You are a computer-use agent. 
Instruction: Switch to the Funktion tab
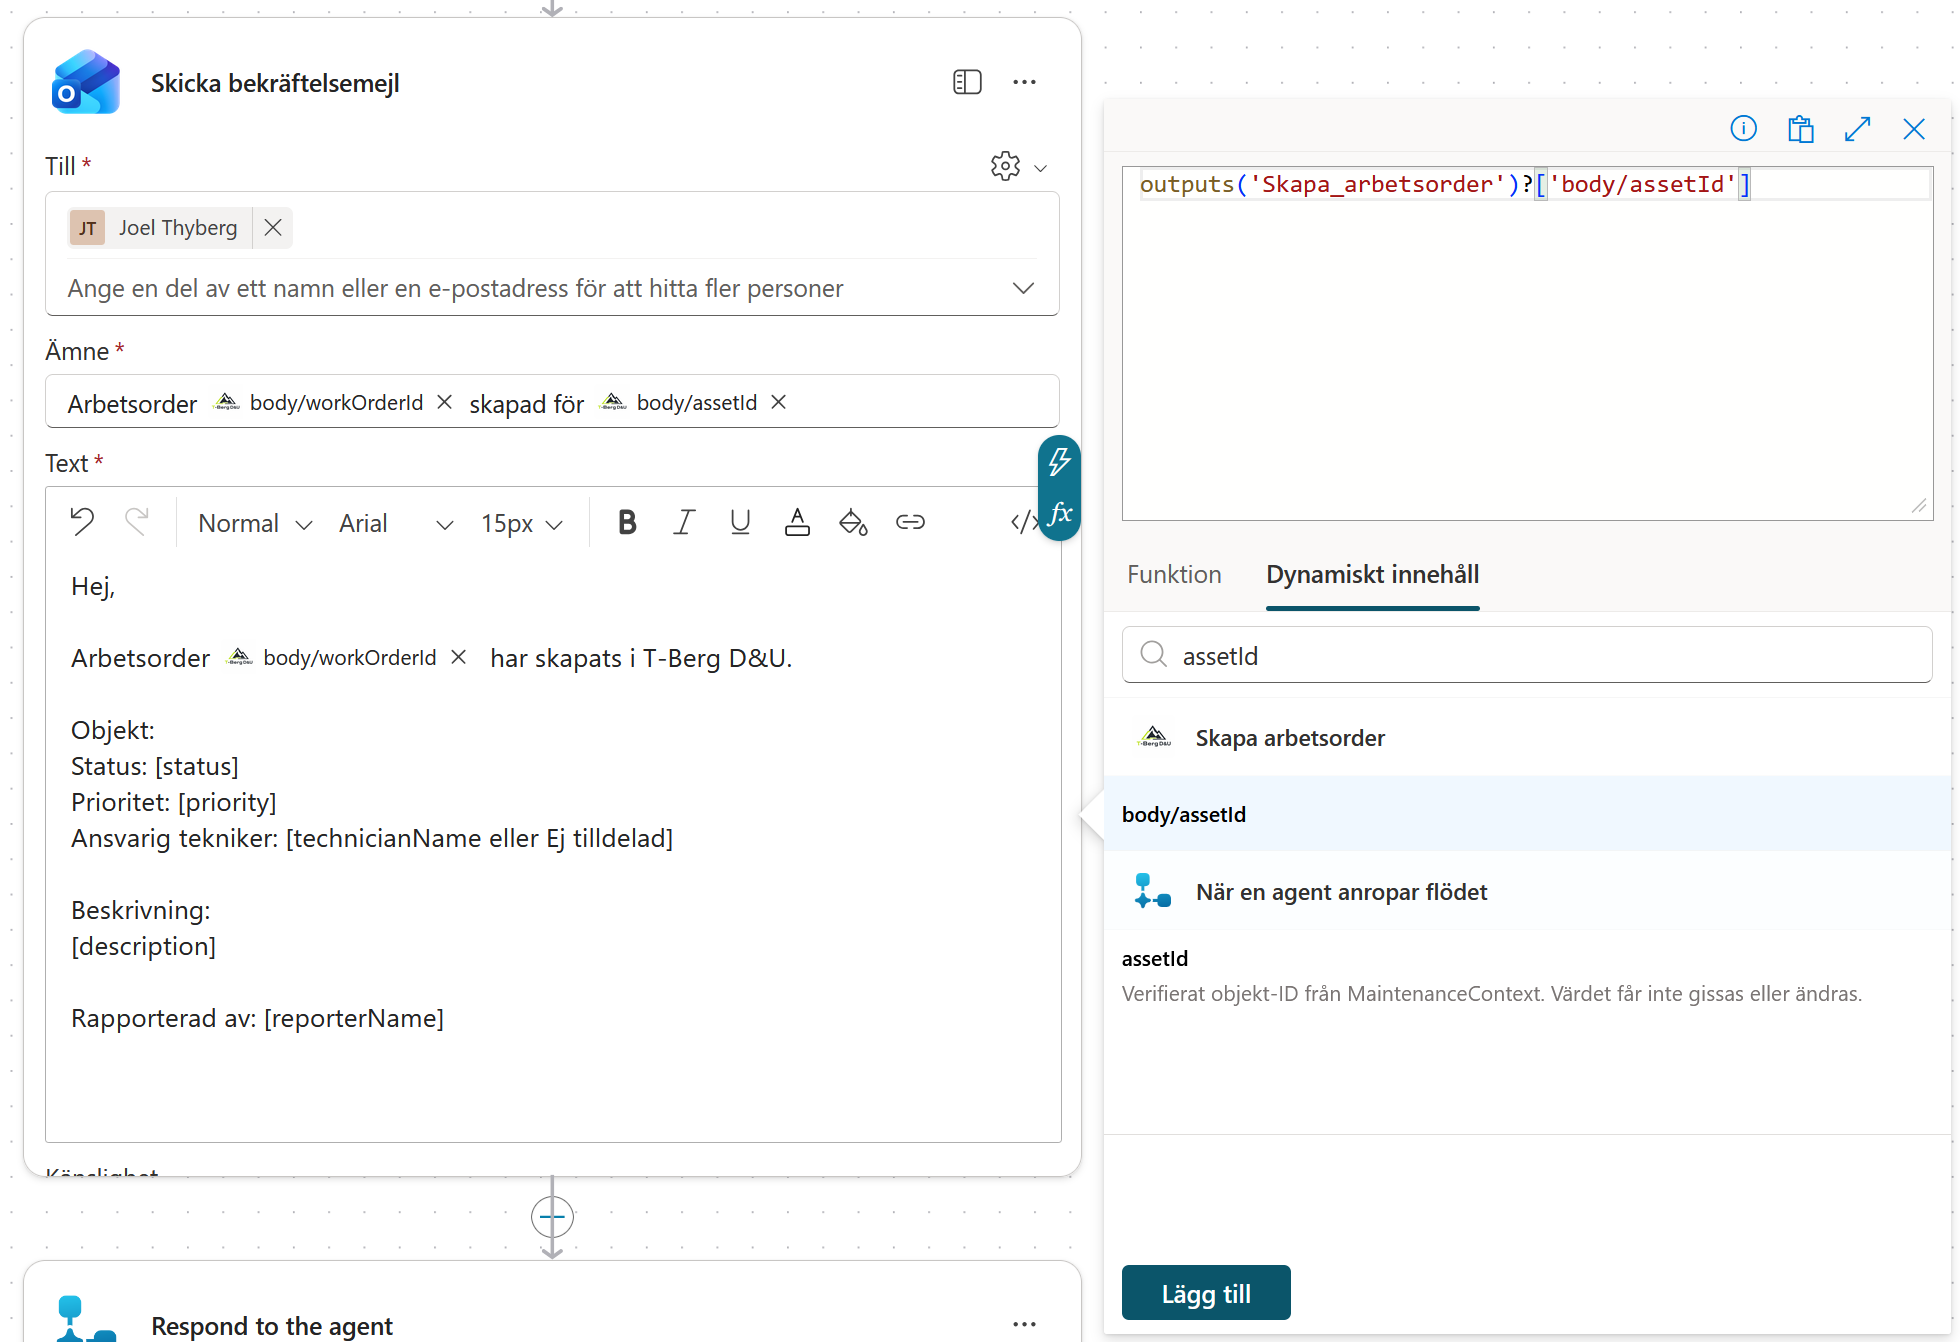pos(1174,575)
